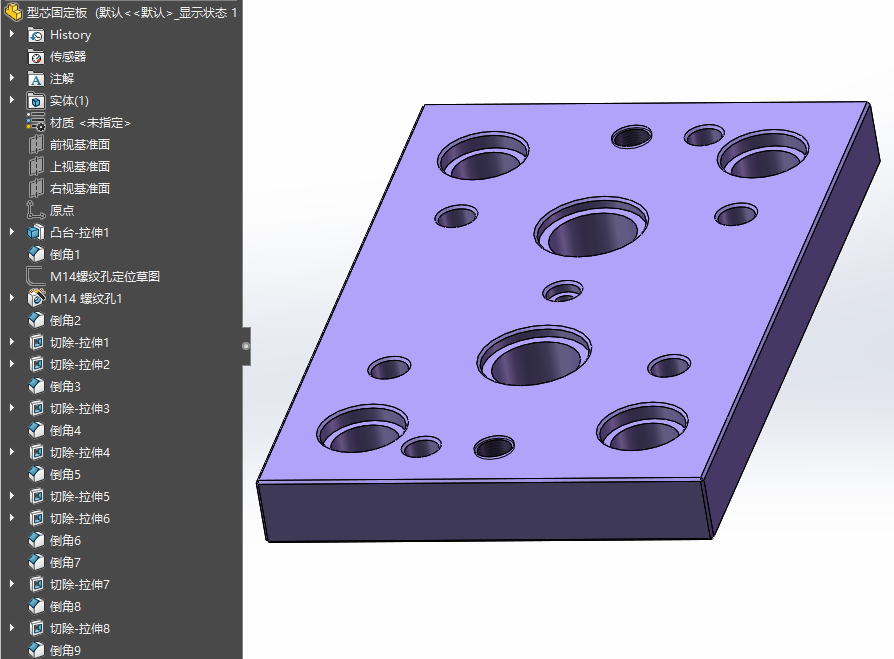Click the 倒角1 chamfer icon

click(x=36, y=254)
